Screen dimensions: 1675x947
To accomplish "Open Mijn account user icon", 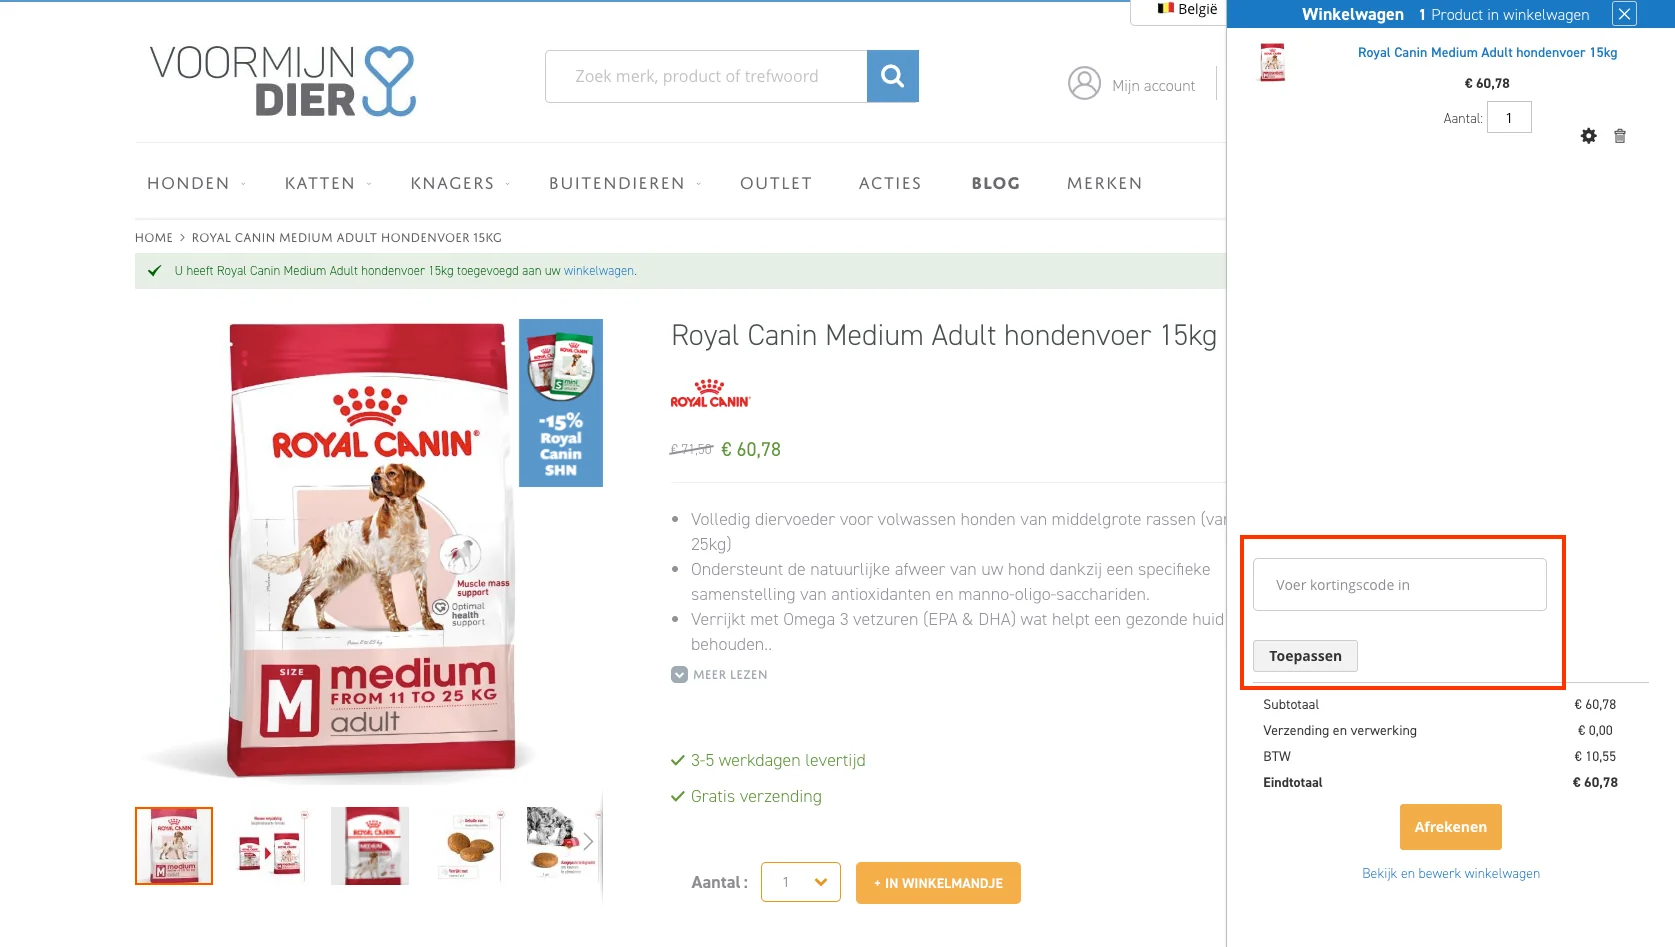I will pos(1084,83).
